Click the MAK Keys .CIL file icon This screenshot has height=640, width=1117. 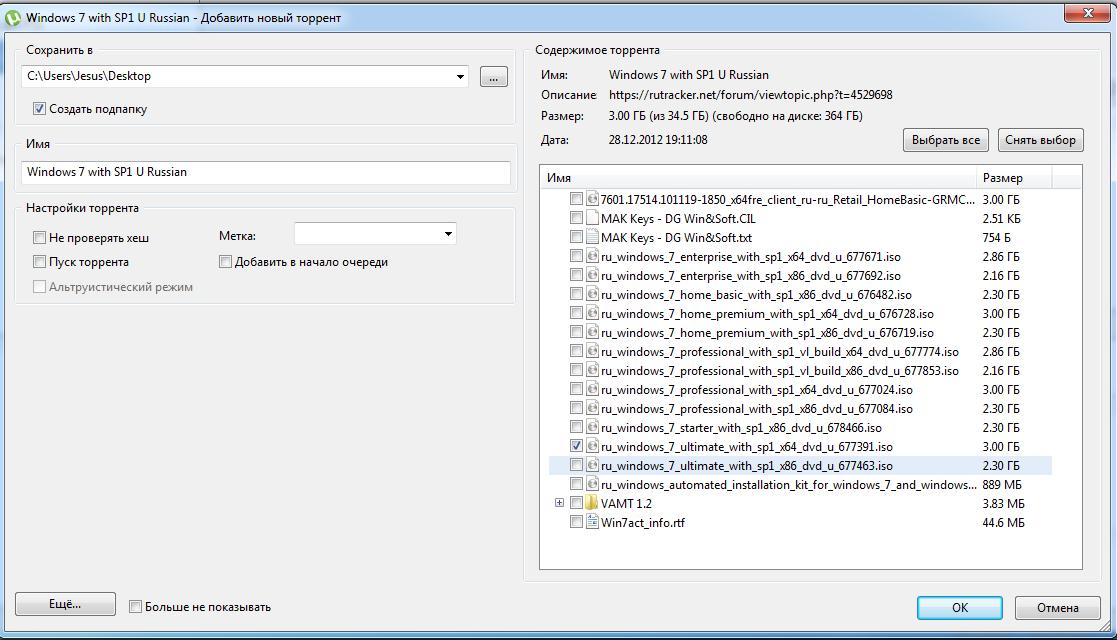(x=592, y=218)
